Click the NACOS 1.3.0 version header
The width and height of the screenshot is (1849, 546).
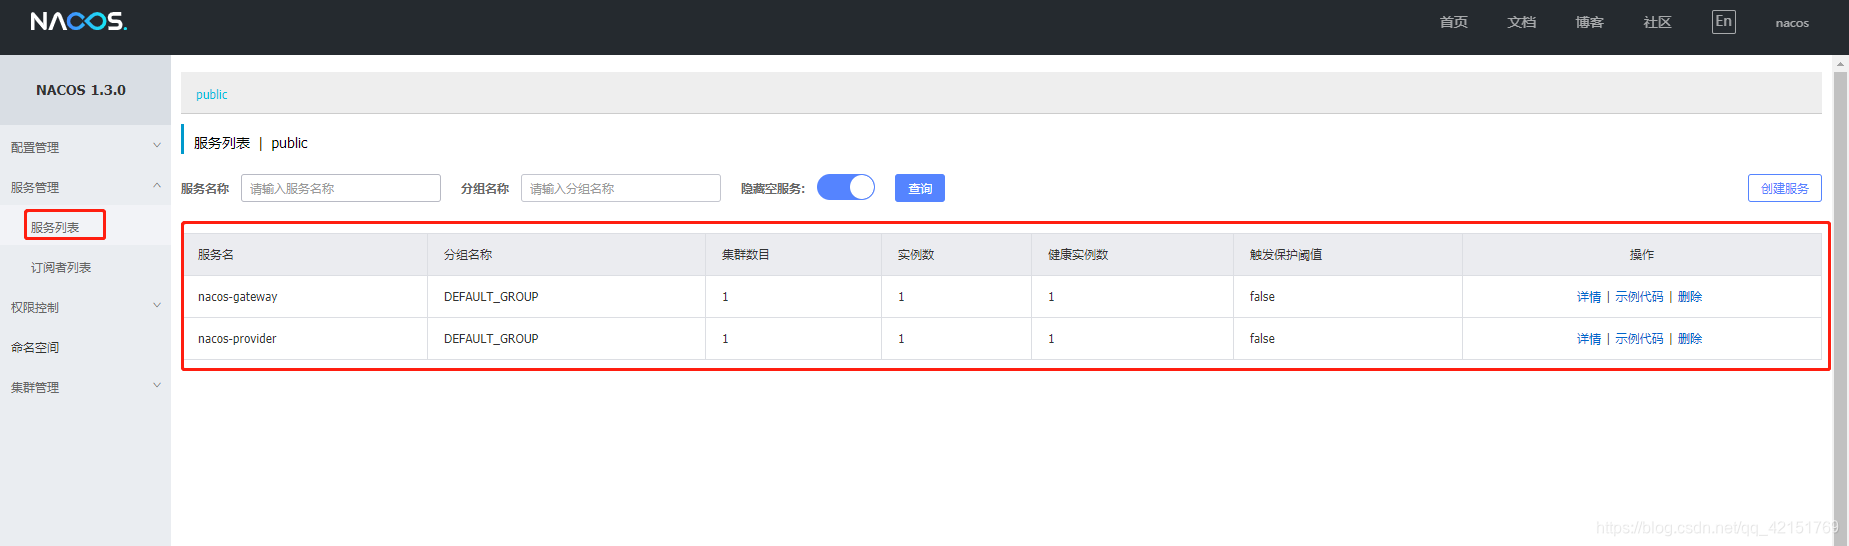(81, 90)
